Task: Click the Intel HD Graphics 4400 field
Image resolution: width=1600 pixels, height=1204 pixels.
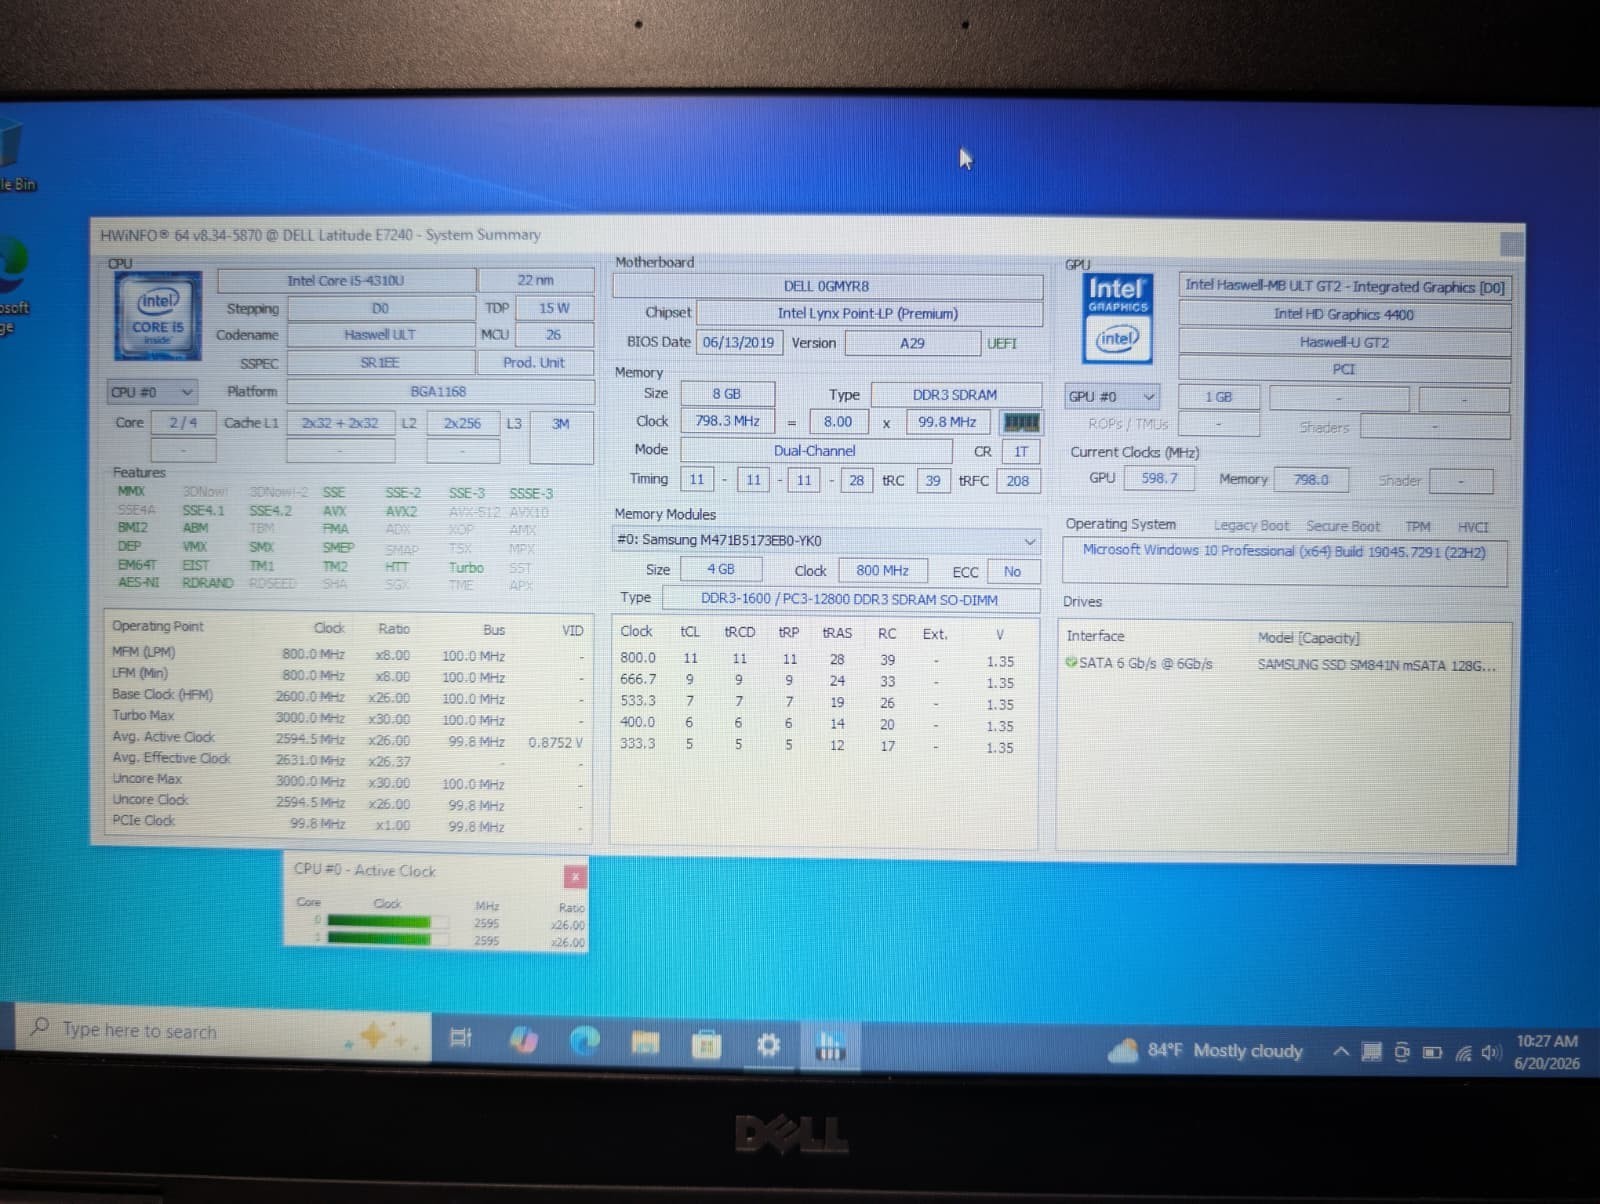Action: click(1344, 314)
